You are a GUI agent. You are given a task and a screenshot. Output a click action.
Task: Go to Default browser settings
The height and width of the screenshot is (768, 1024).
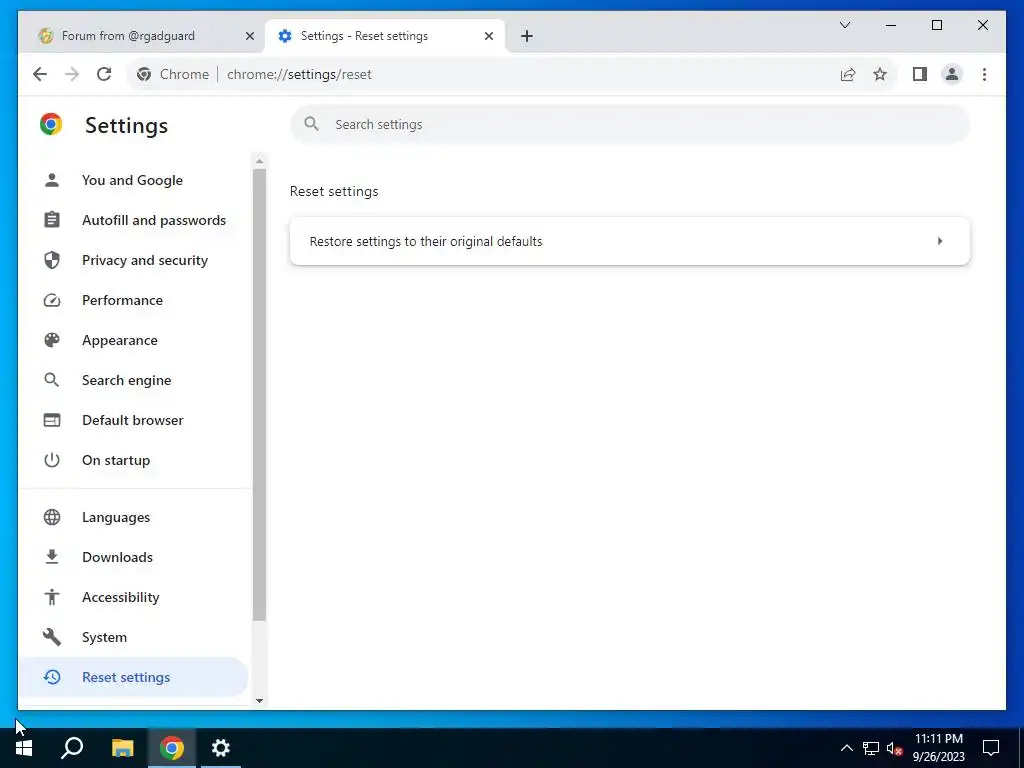pyautogui.click(x=133, y=420)
